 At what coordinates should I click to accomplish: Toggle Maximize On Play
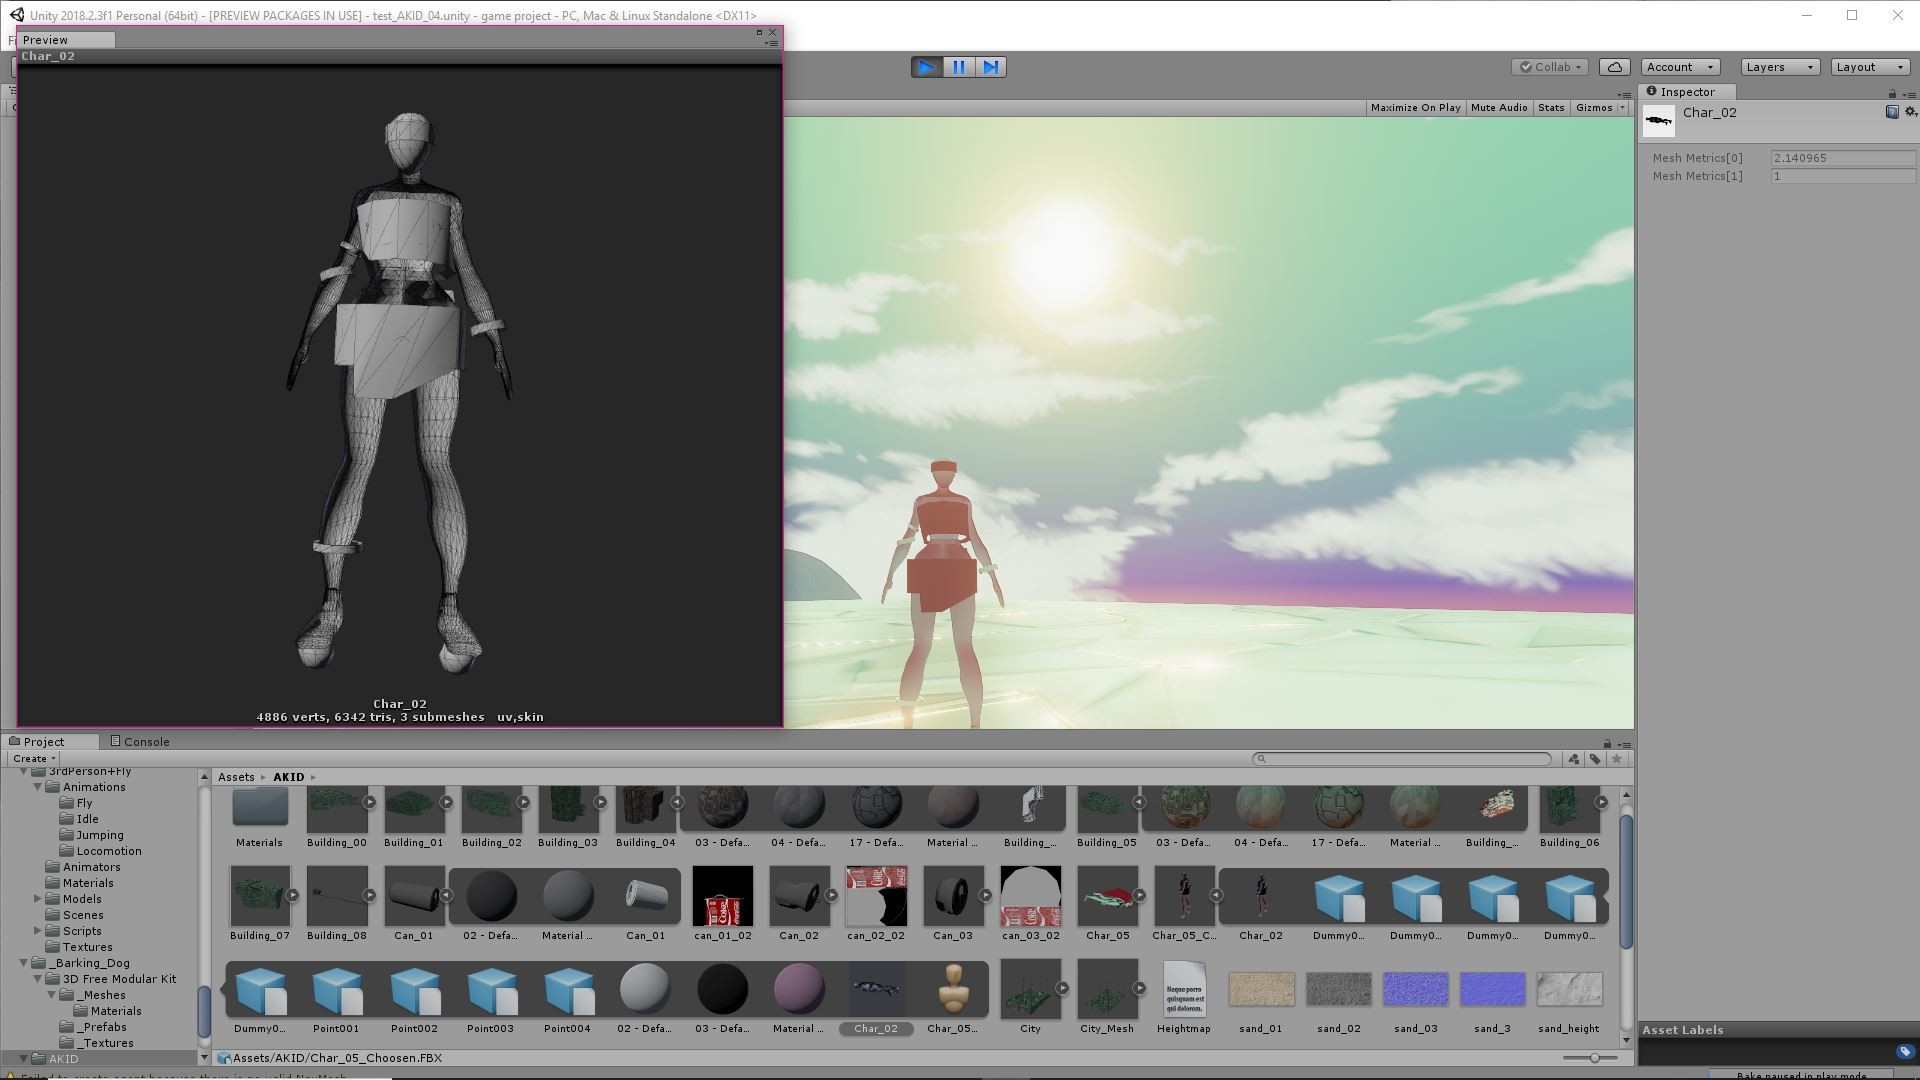(x=1415, y=107)
